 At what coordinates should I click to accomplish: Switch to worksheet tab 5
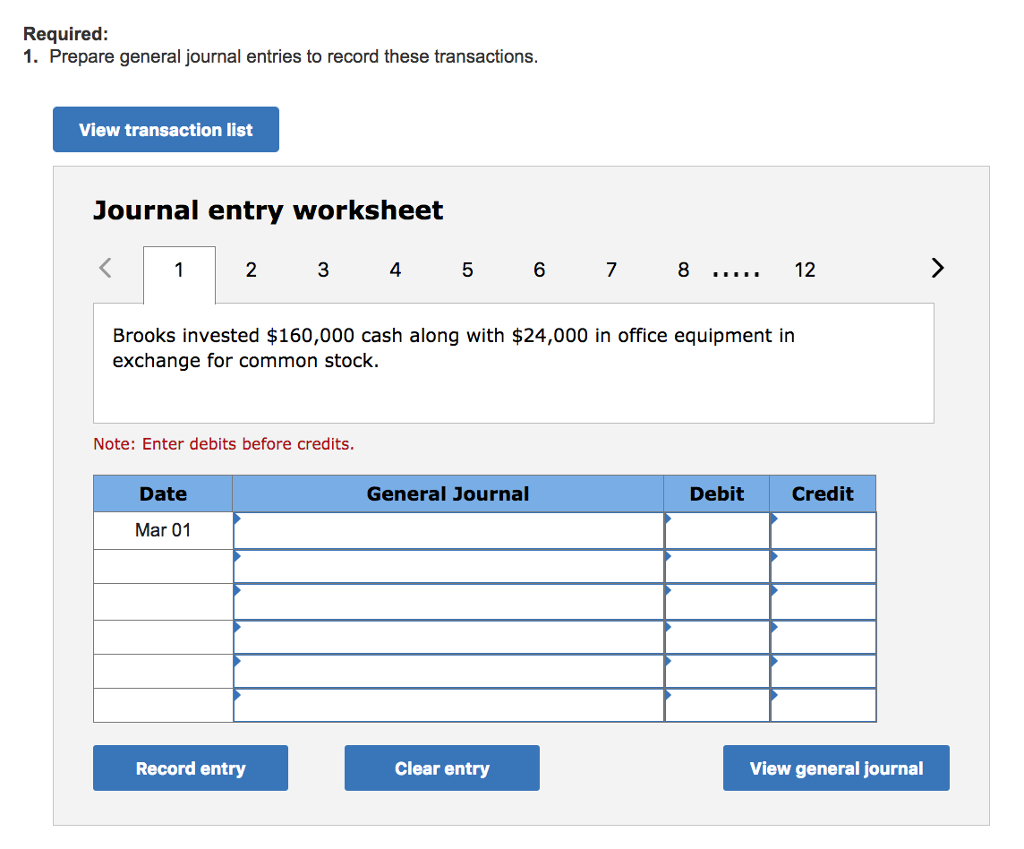[x=468, y=270]
